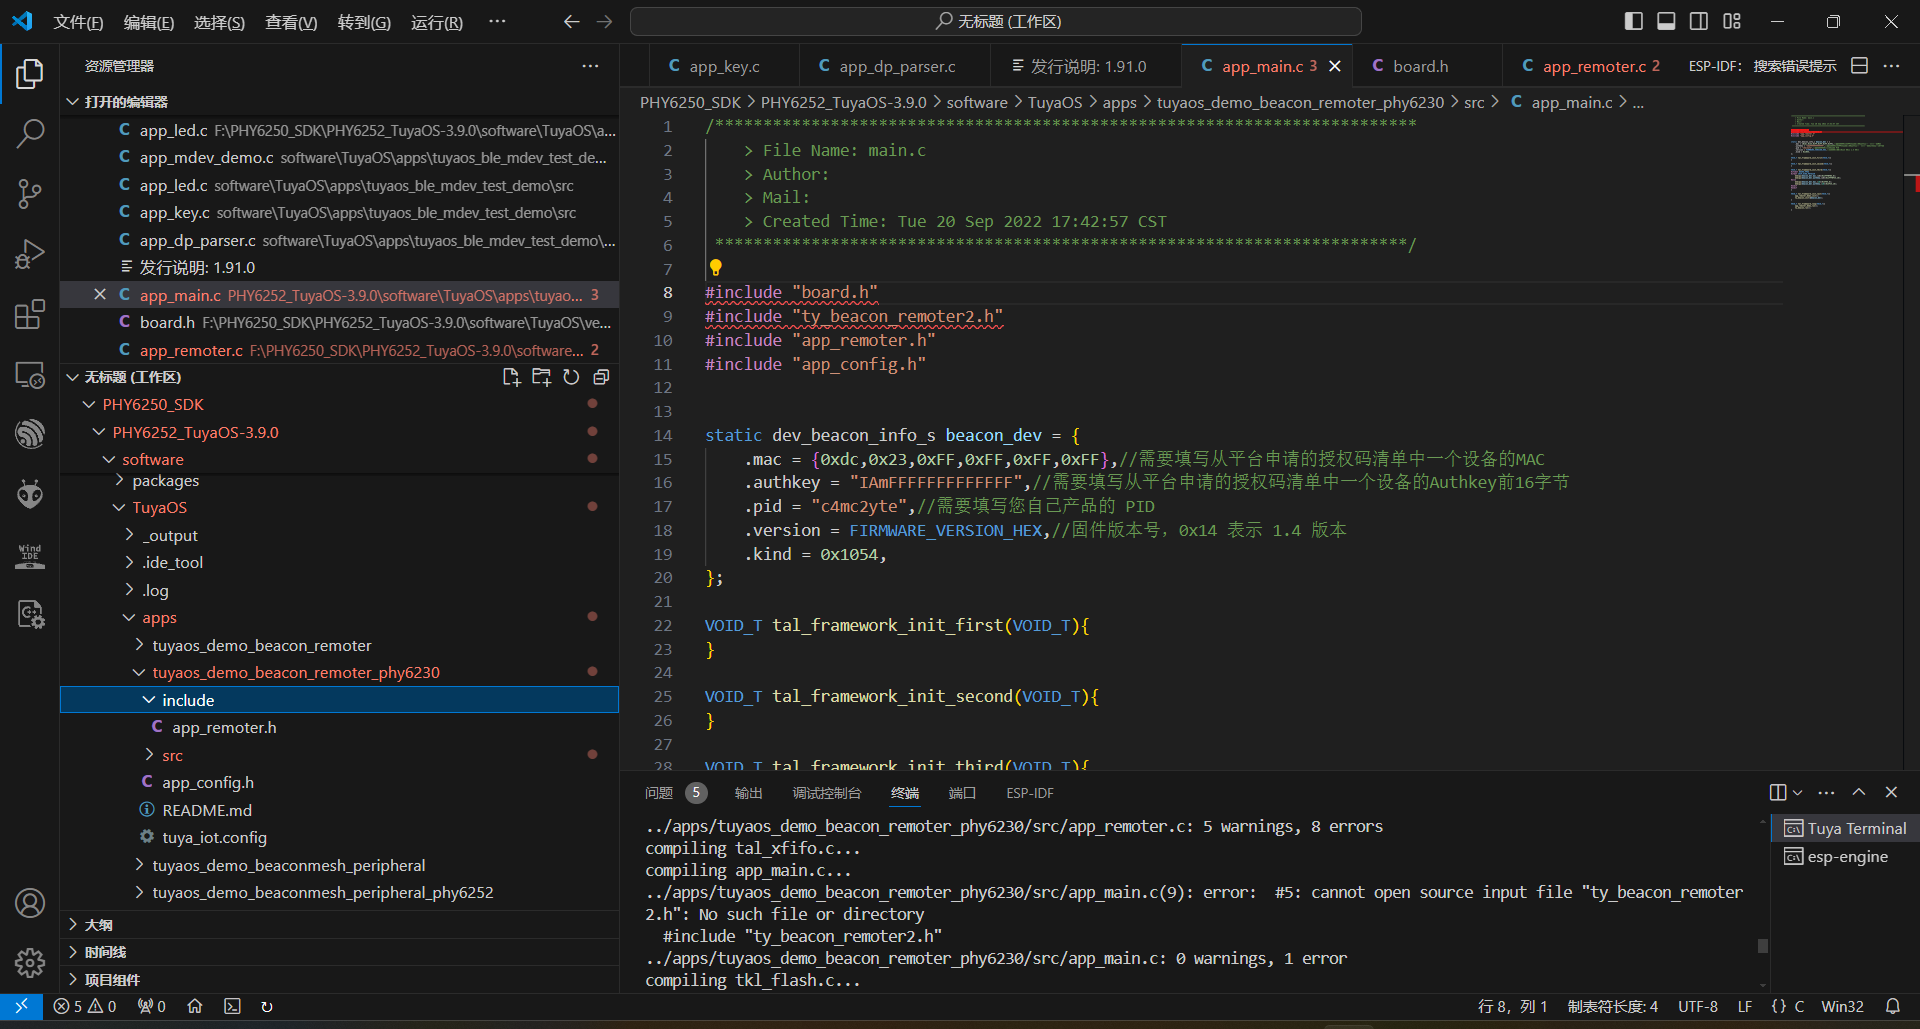Open the Accounts icon in activity bar
1920x1029 pixels.
[x=30, y=903]
